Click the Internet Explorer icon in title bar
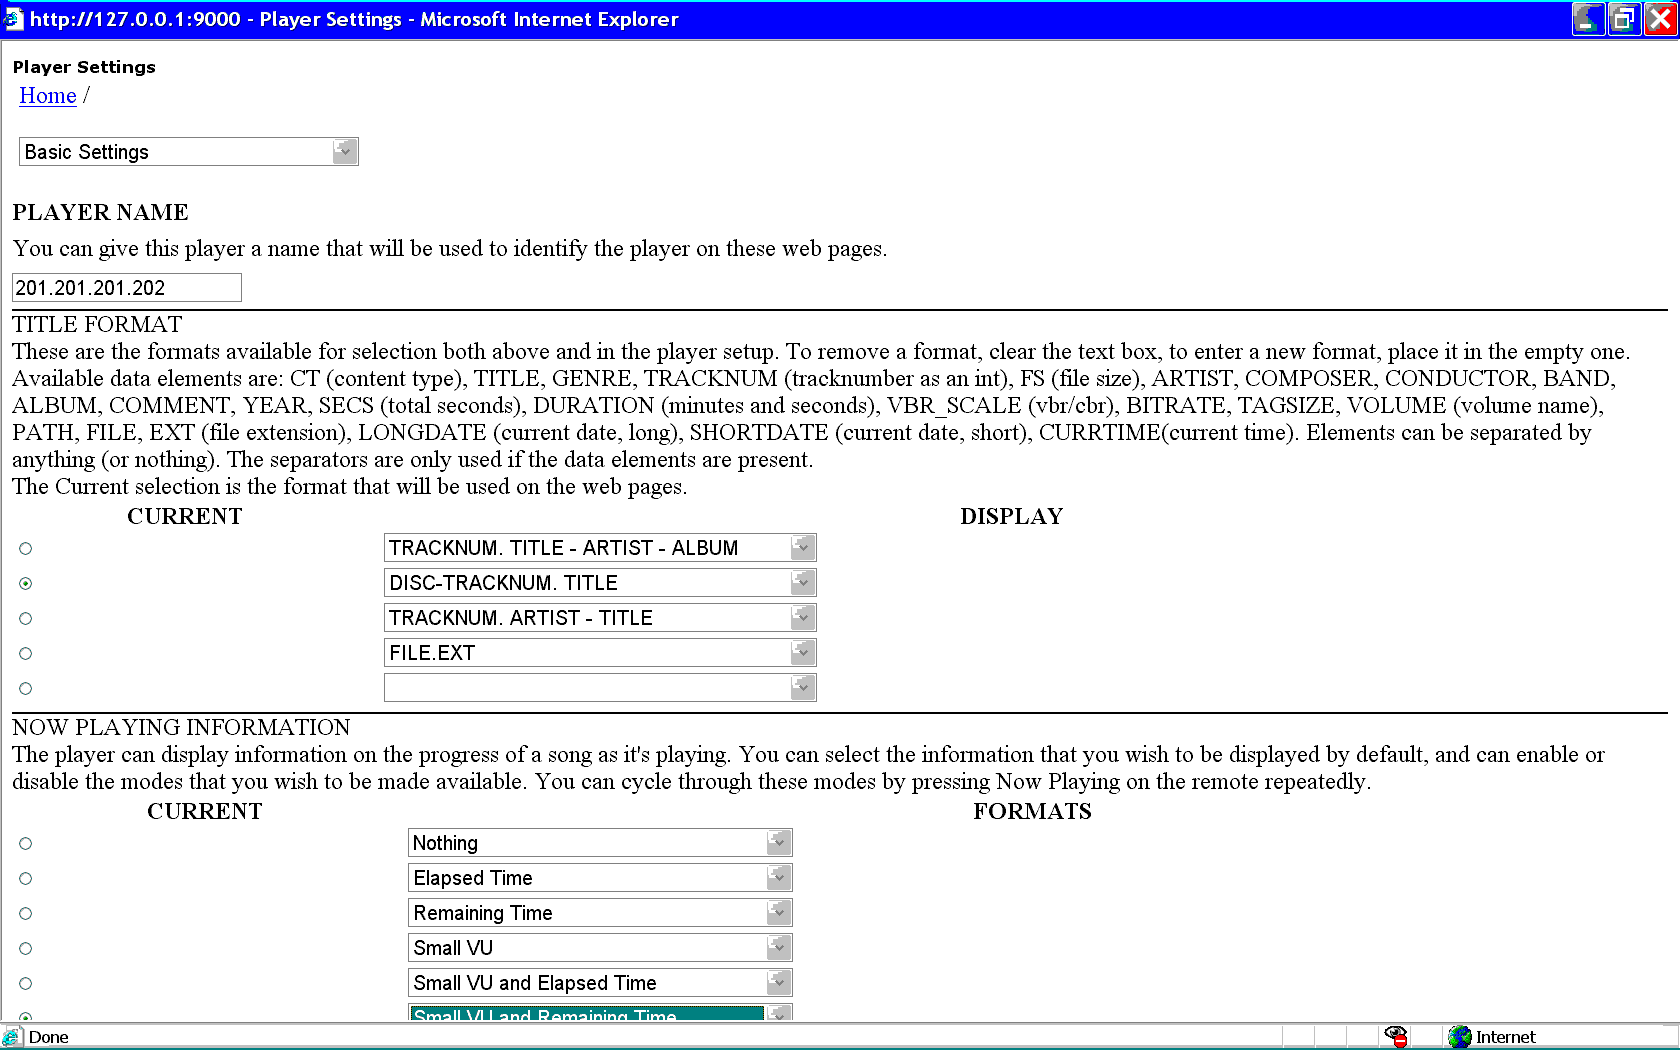The image size is (1680, 1050). (13, 19)
